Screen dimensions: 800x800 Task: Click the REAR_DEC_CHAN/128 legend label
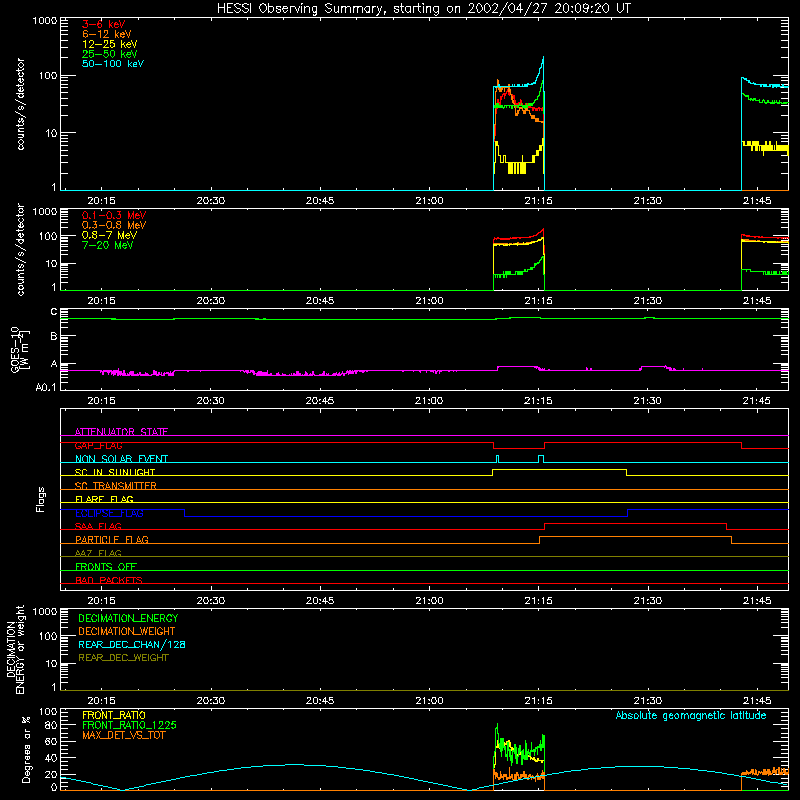click(132, 644)
